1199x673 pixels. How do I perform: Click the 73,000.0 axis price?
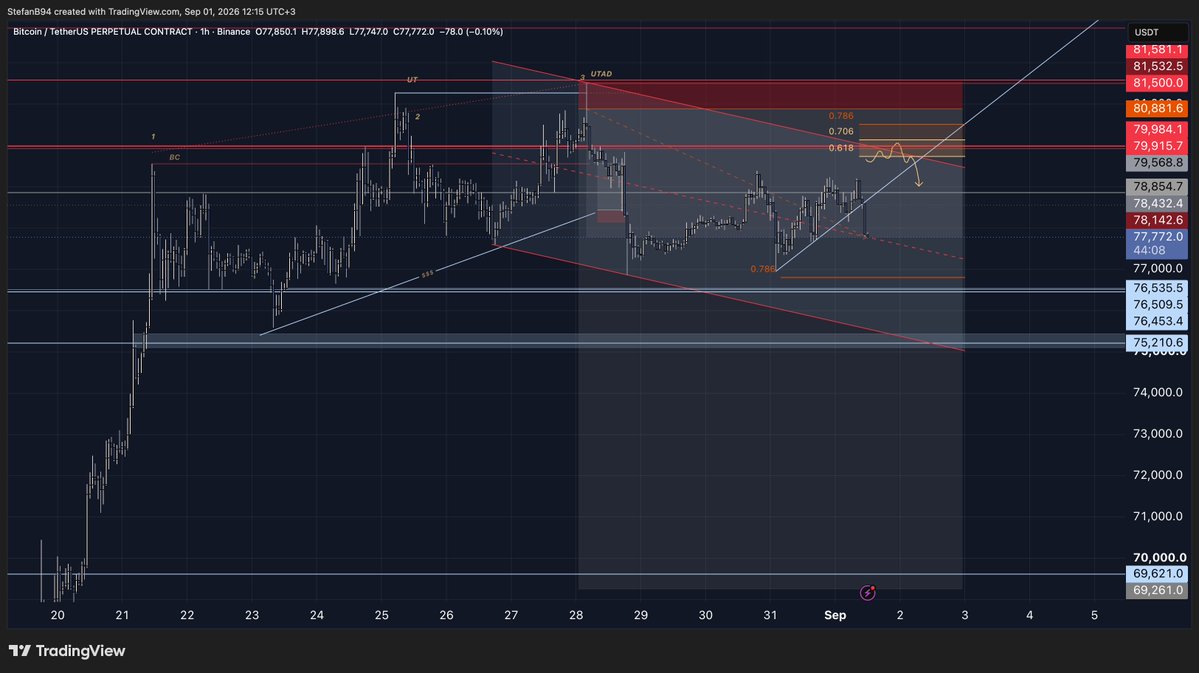pos(1158,434)
